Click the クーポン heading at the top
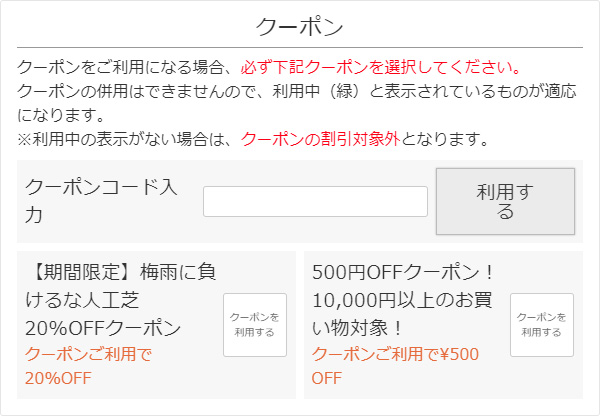The width and height of the screenshot is (600, 416). coord(300,26)
